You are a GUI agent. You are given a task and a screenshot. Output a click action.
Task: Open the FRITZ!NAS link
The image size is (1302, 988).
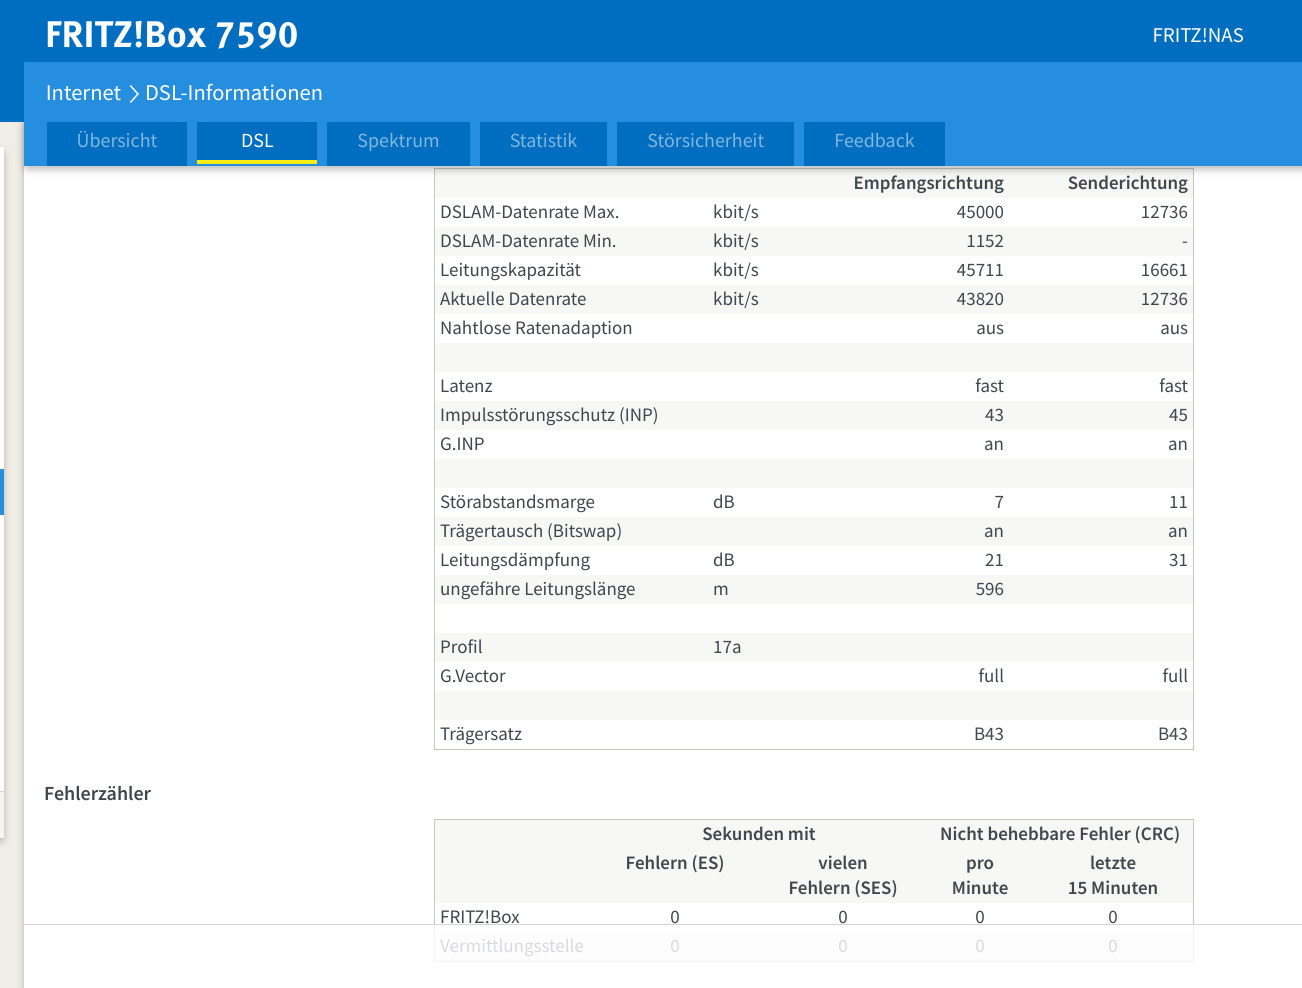[1198, 36]
